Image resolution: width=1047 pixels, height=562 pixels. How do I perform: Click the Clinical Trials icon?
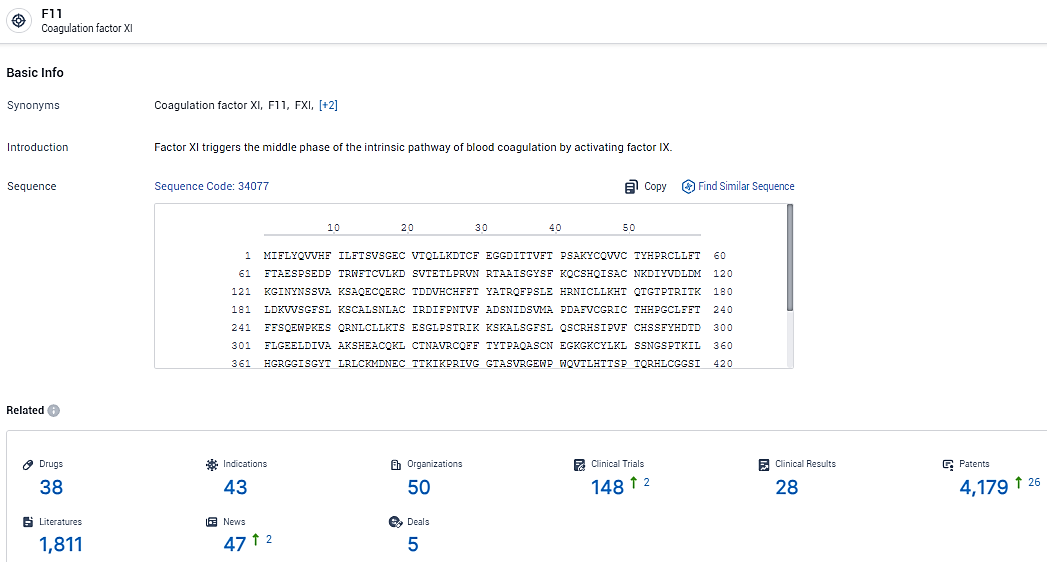pos(580,465)
